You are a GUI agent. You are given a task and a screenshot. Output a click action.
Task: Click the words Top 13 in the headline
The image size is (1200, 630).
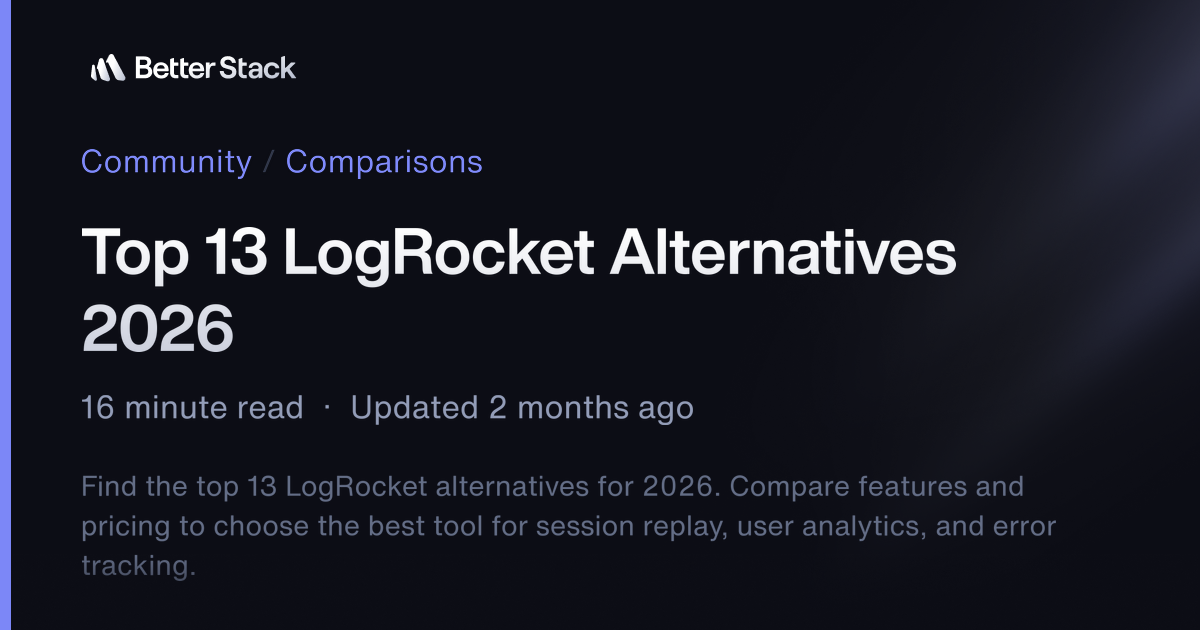tap(174, 253)
